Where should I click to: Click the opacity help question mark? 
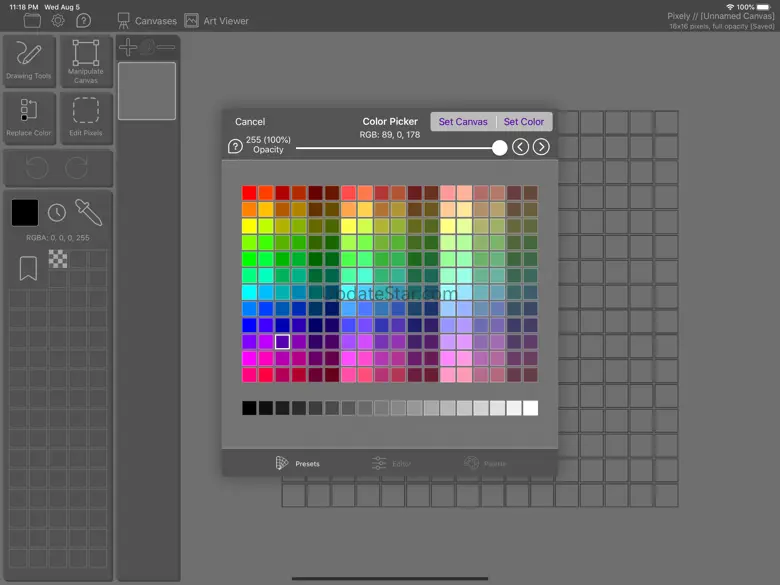click(x=235, y=147)
